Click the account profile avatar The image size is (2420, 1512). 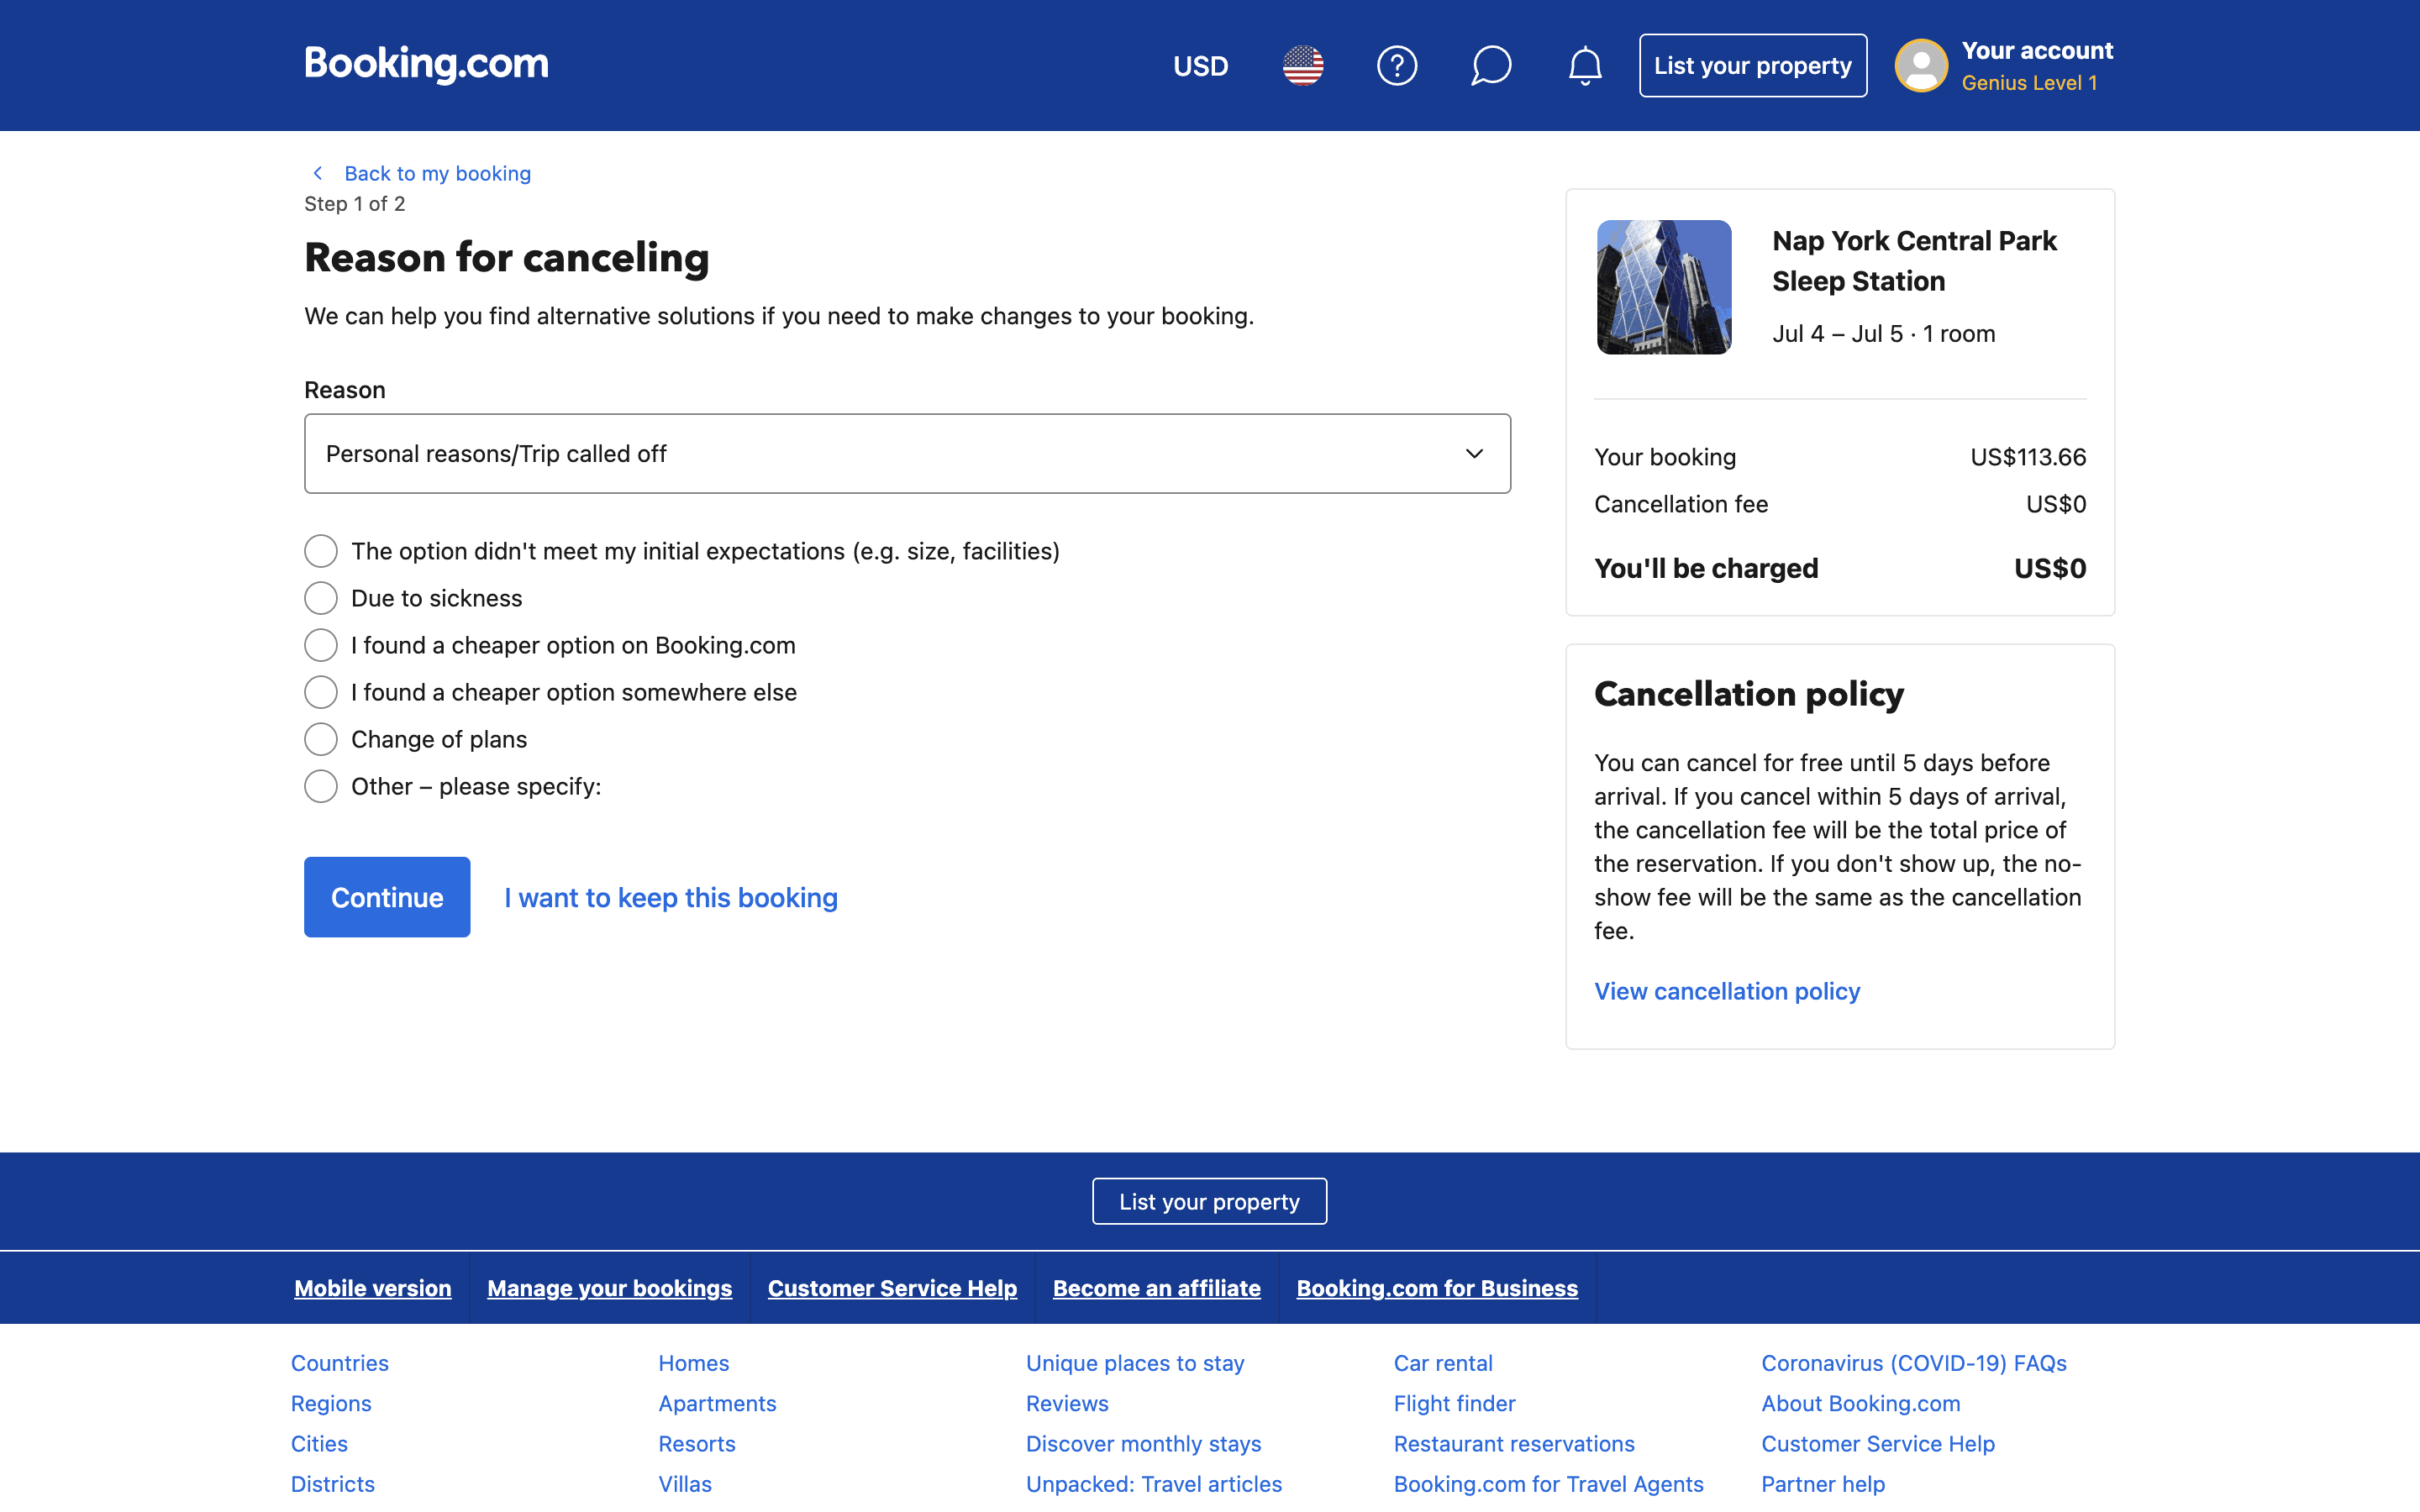pyautogui.click(x=1920, y=66)
